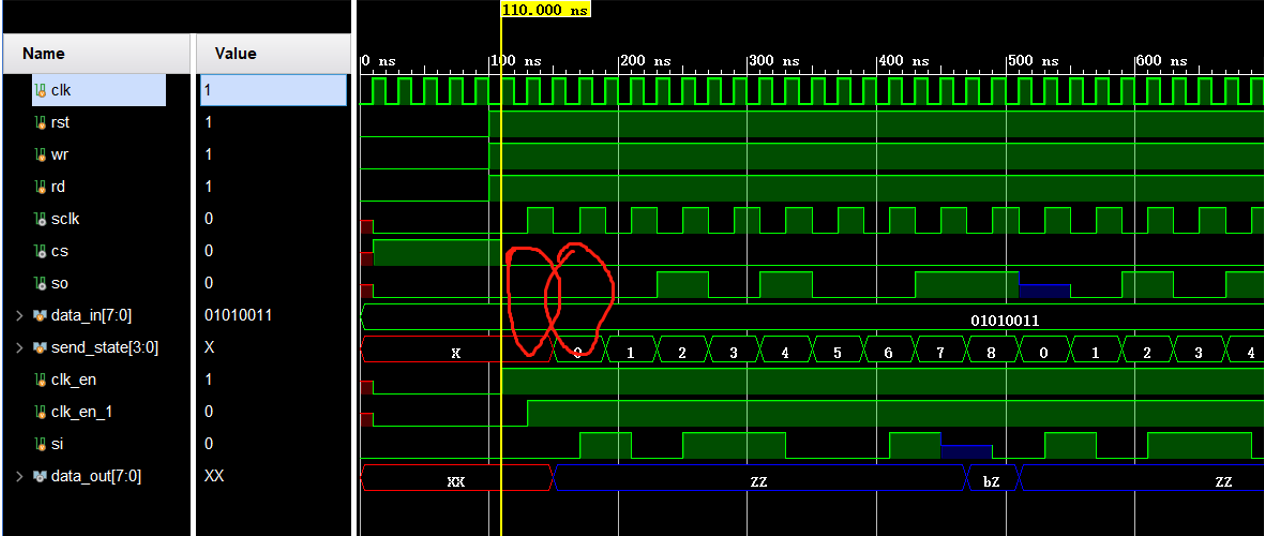
Task: Click the rst signal icon
Action: 40,122
